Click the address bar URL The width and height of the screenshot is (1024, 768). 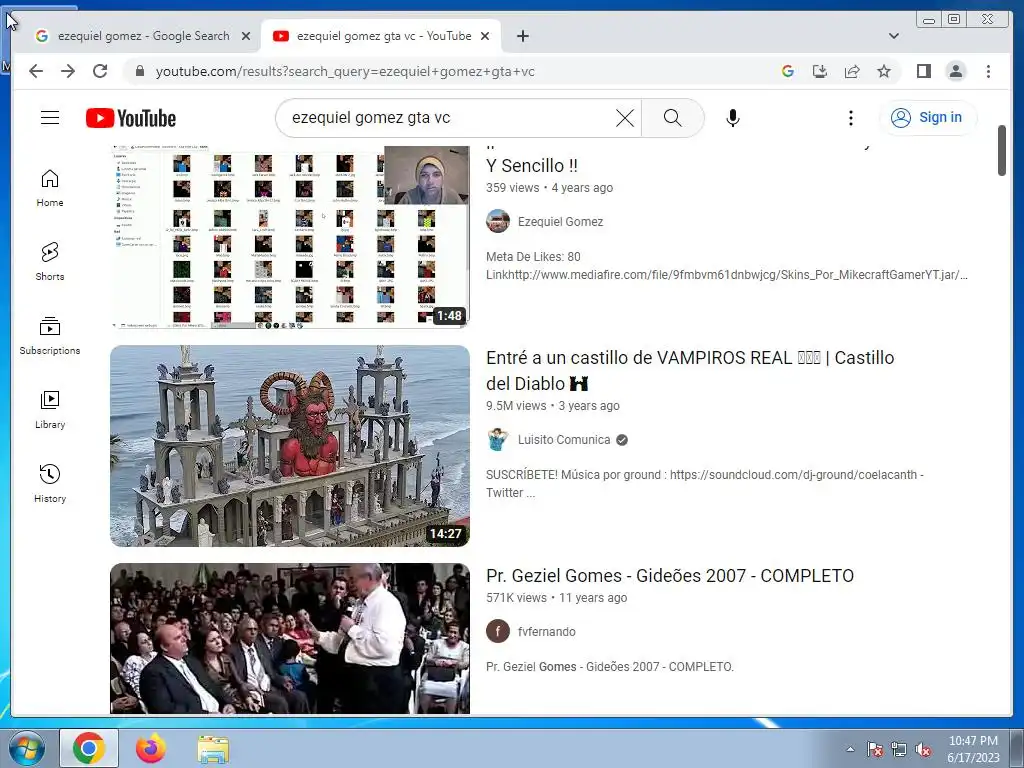pos(345,71)
